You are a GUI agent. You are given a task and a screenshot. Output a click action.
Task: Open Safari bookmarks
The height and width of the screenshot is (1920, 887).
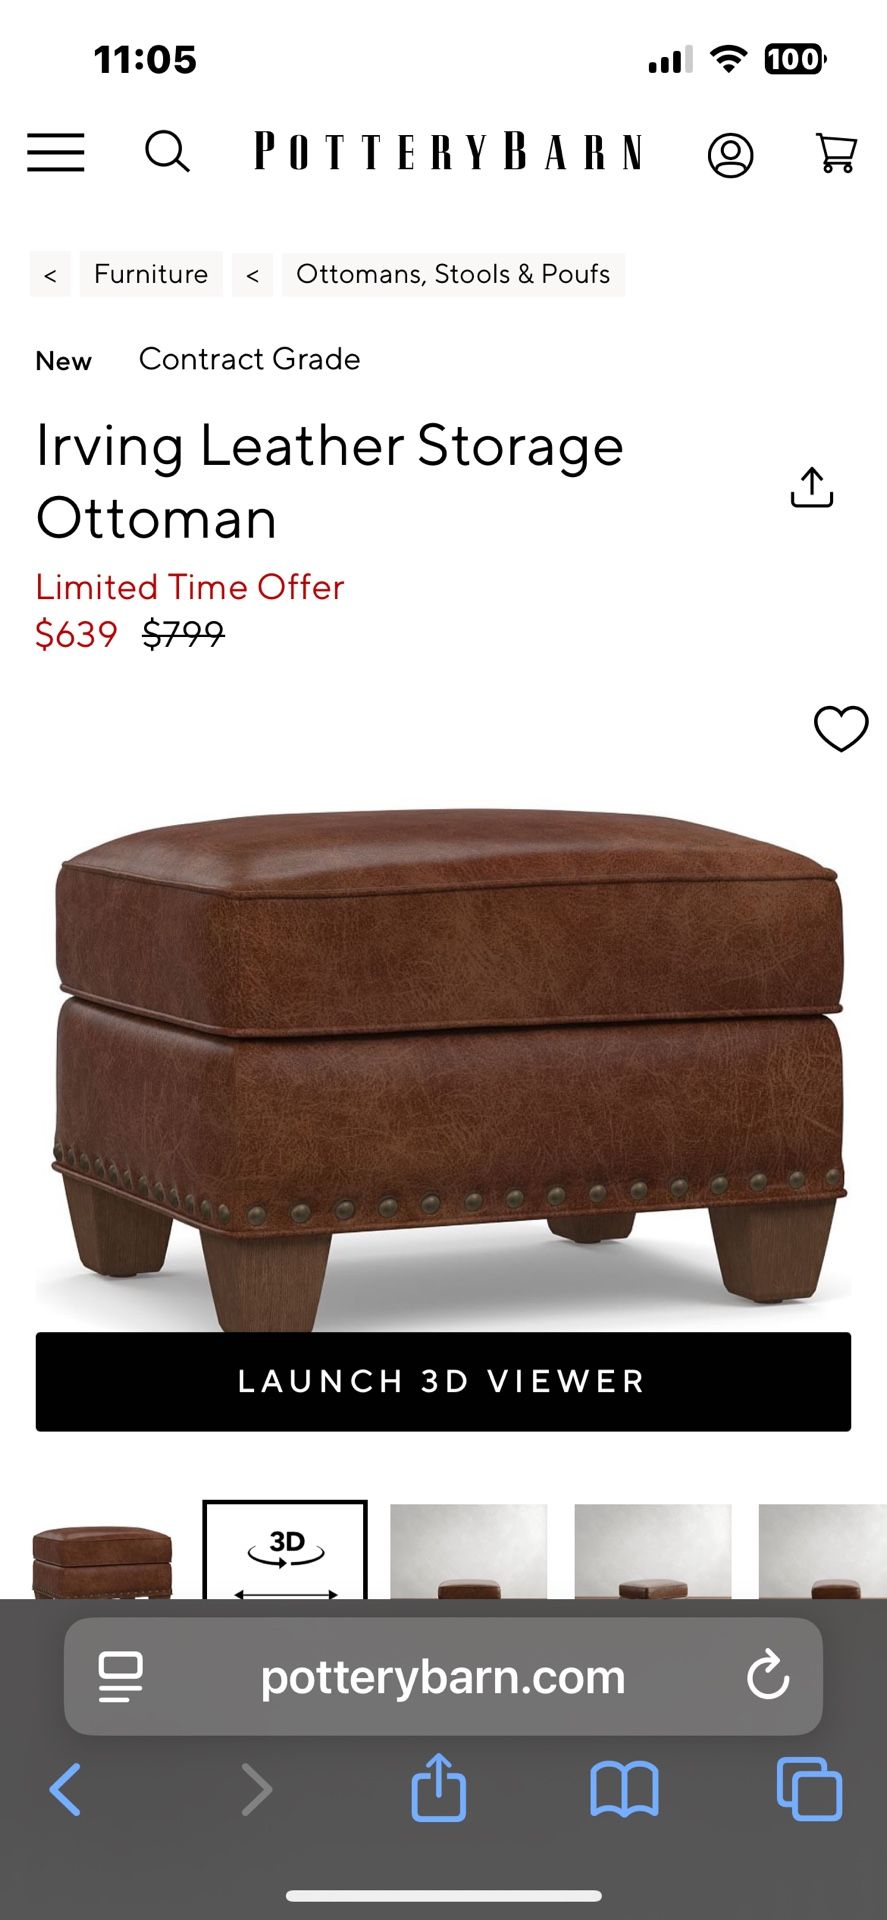(x=624, y=1789)
